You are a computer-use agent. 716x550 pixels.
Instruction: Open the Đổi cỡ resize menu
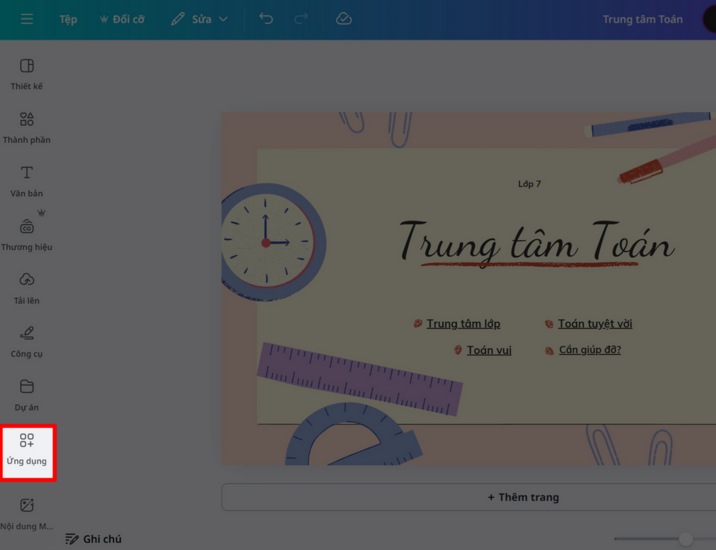(121, 19)
